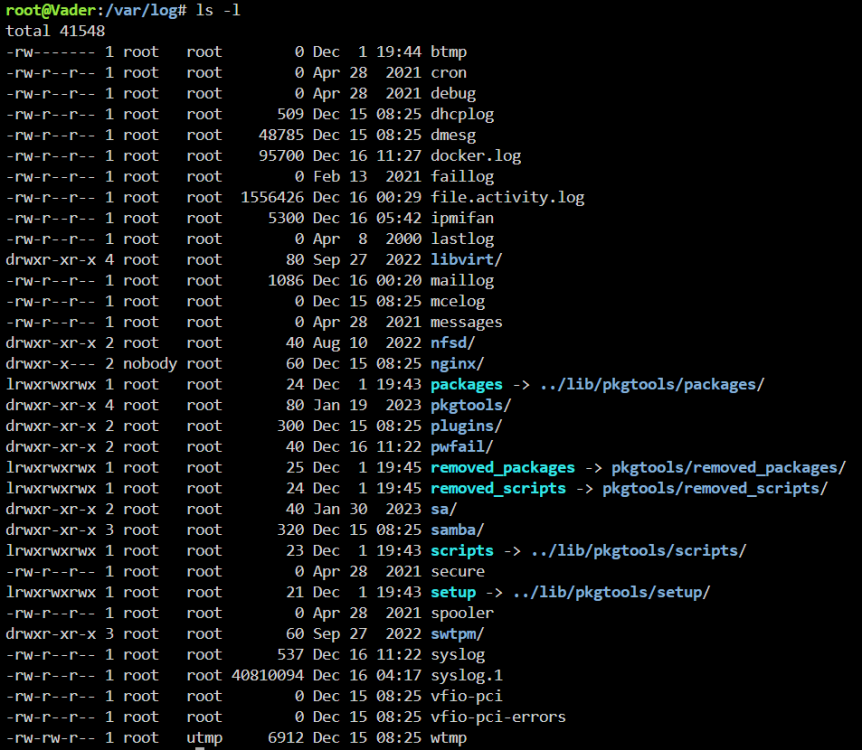Click the packages symlink name
Image resolution: width=862 pixels, height=750 pixels.
pos(466,385)
